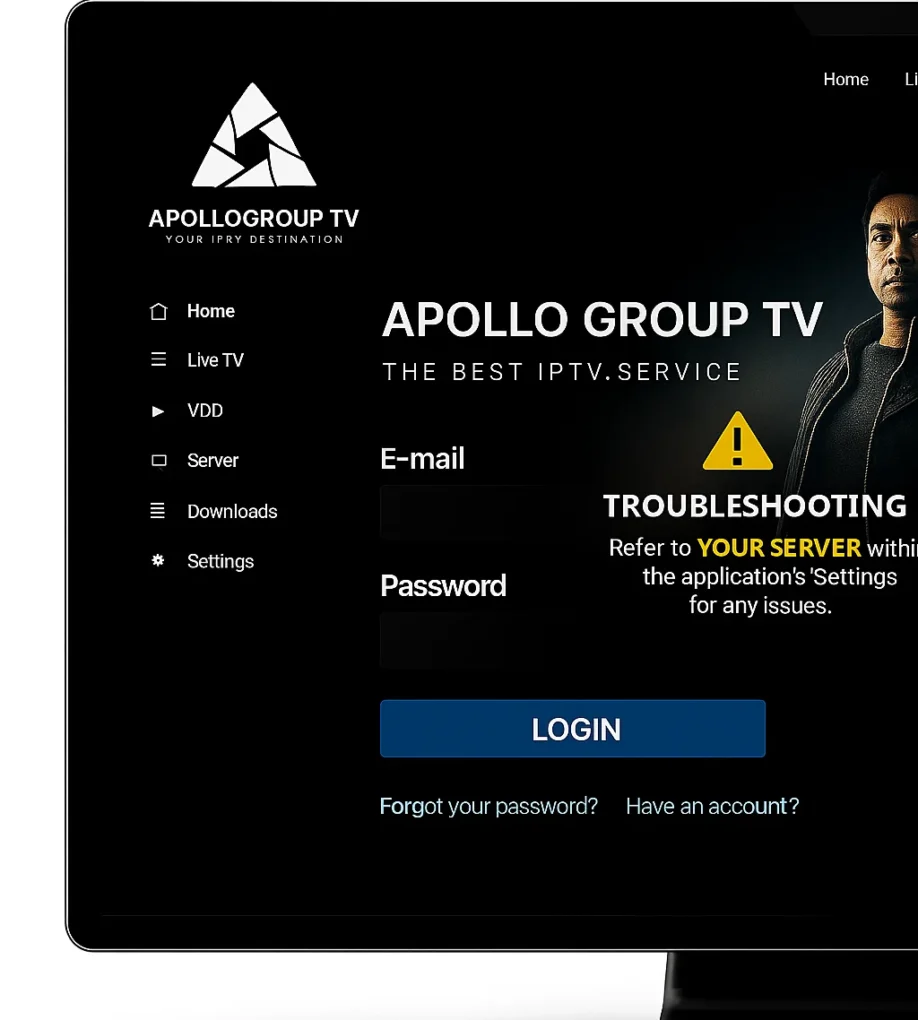
Task: Click the Home house icon in sidebar
Action: (x=159, y=312)
